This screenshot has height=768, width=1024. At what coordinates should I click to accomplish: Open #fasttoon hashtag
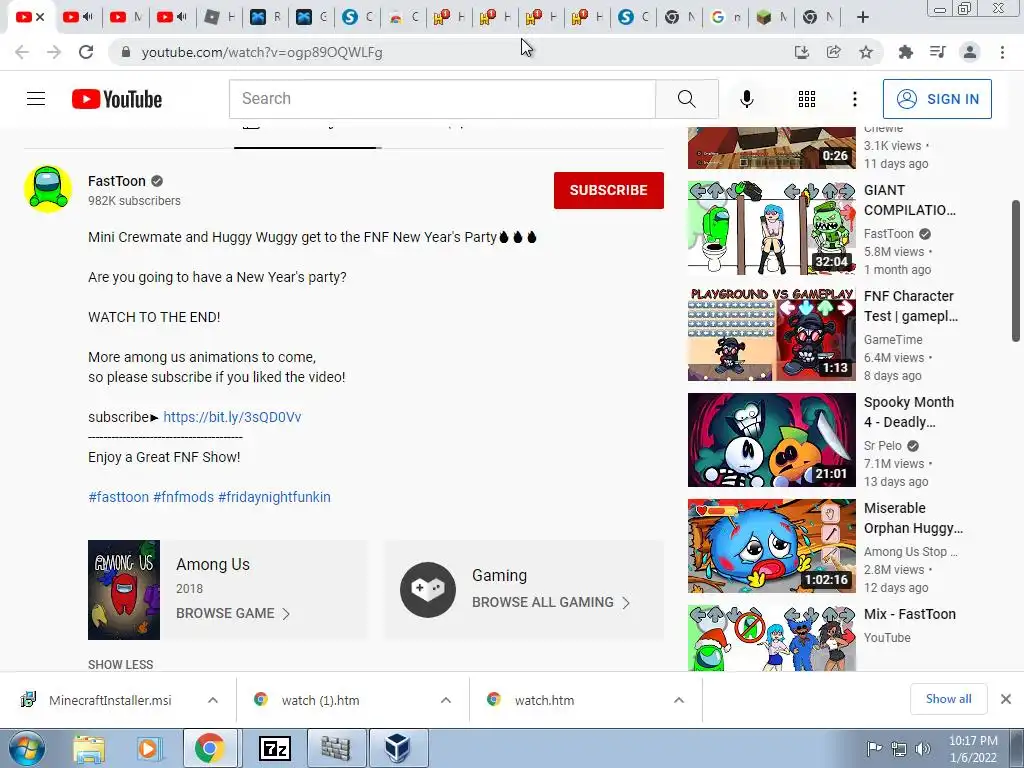[x=118, y=497]
